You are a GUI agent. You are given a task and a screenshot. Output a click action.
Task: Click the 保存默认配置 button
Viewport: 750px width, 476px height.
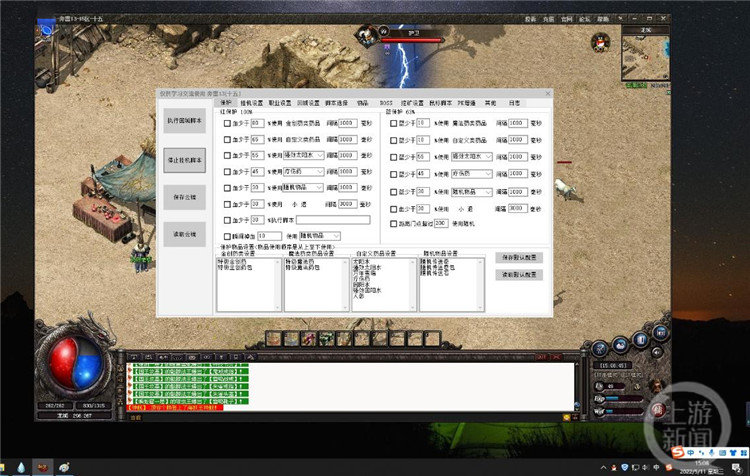519,257
